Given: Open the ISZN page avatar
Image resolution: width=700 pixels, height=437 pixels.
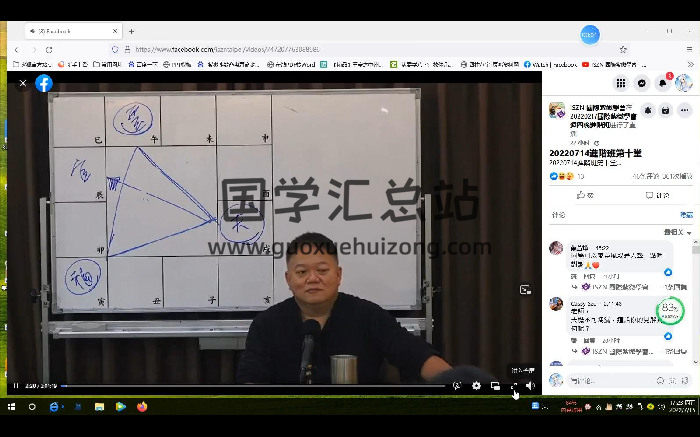Looking at the screenshot, I should pyautogui.click(x=557, y=110).
